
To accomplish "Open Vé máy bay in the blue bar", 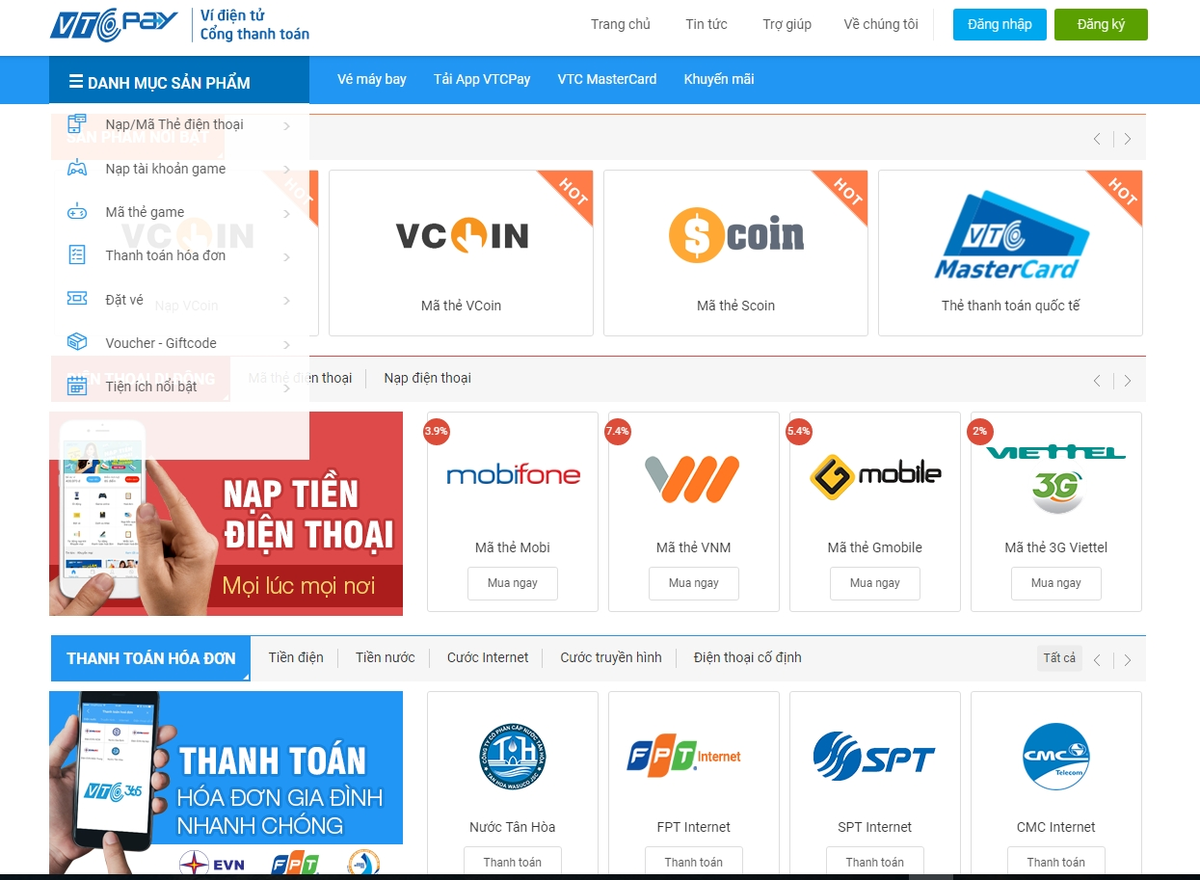I will point(372,79).
